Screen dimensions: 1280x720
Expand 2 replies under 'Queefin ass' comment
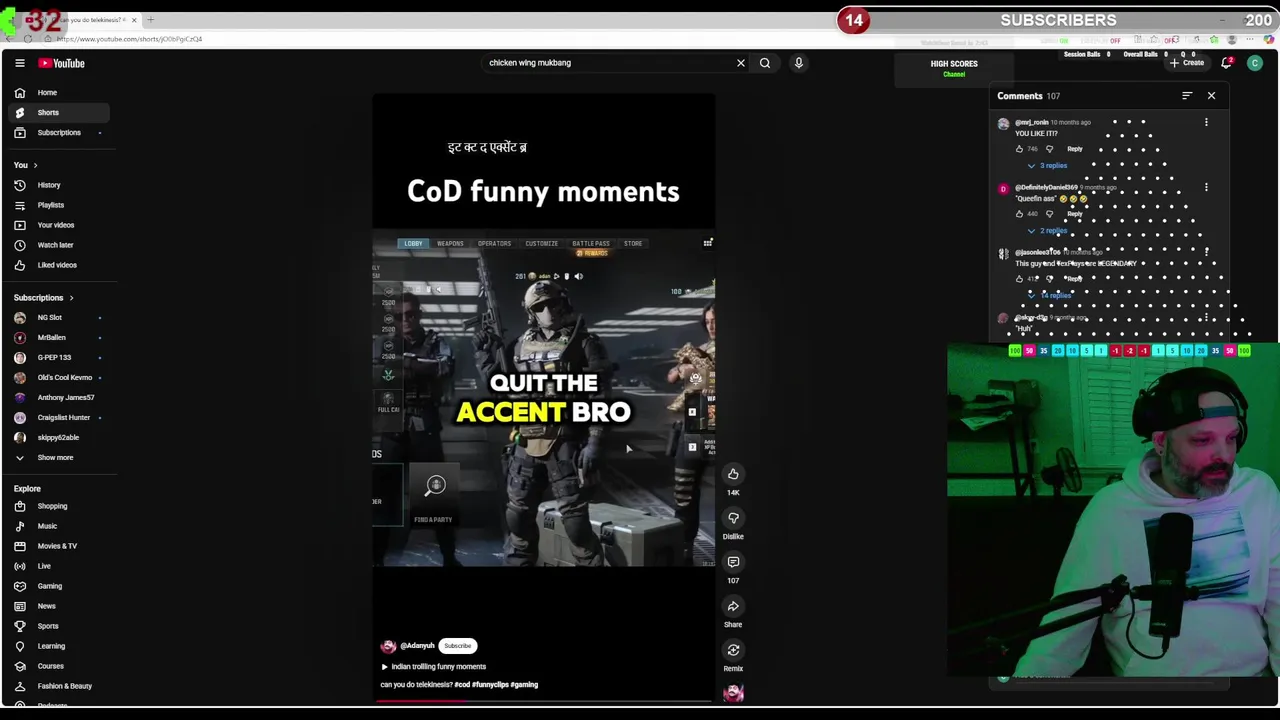(1047, 231)
